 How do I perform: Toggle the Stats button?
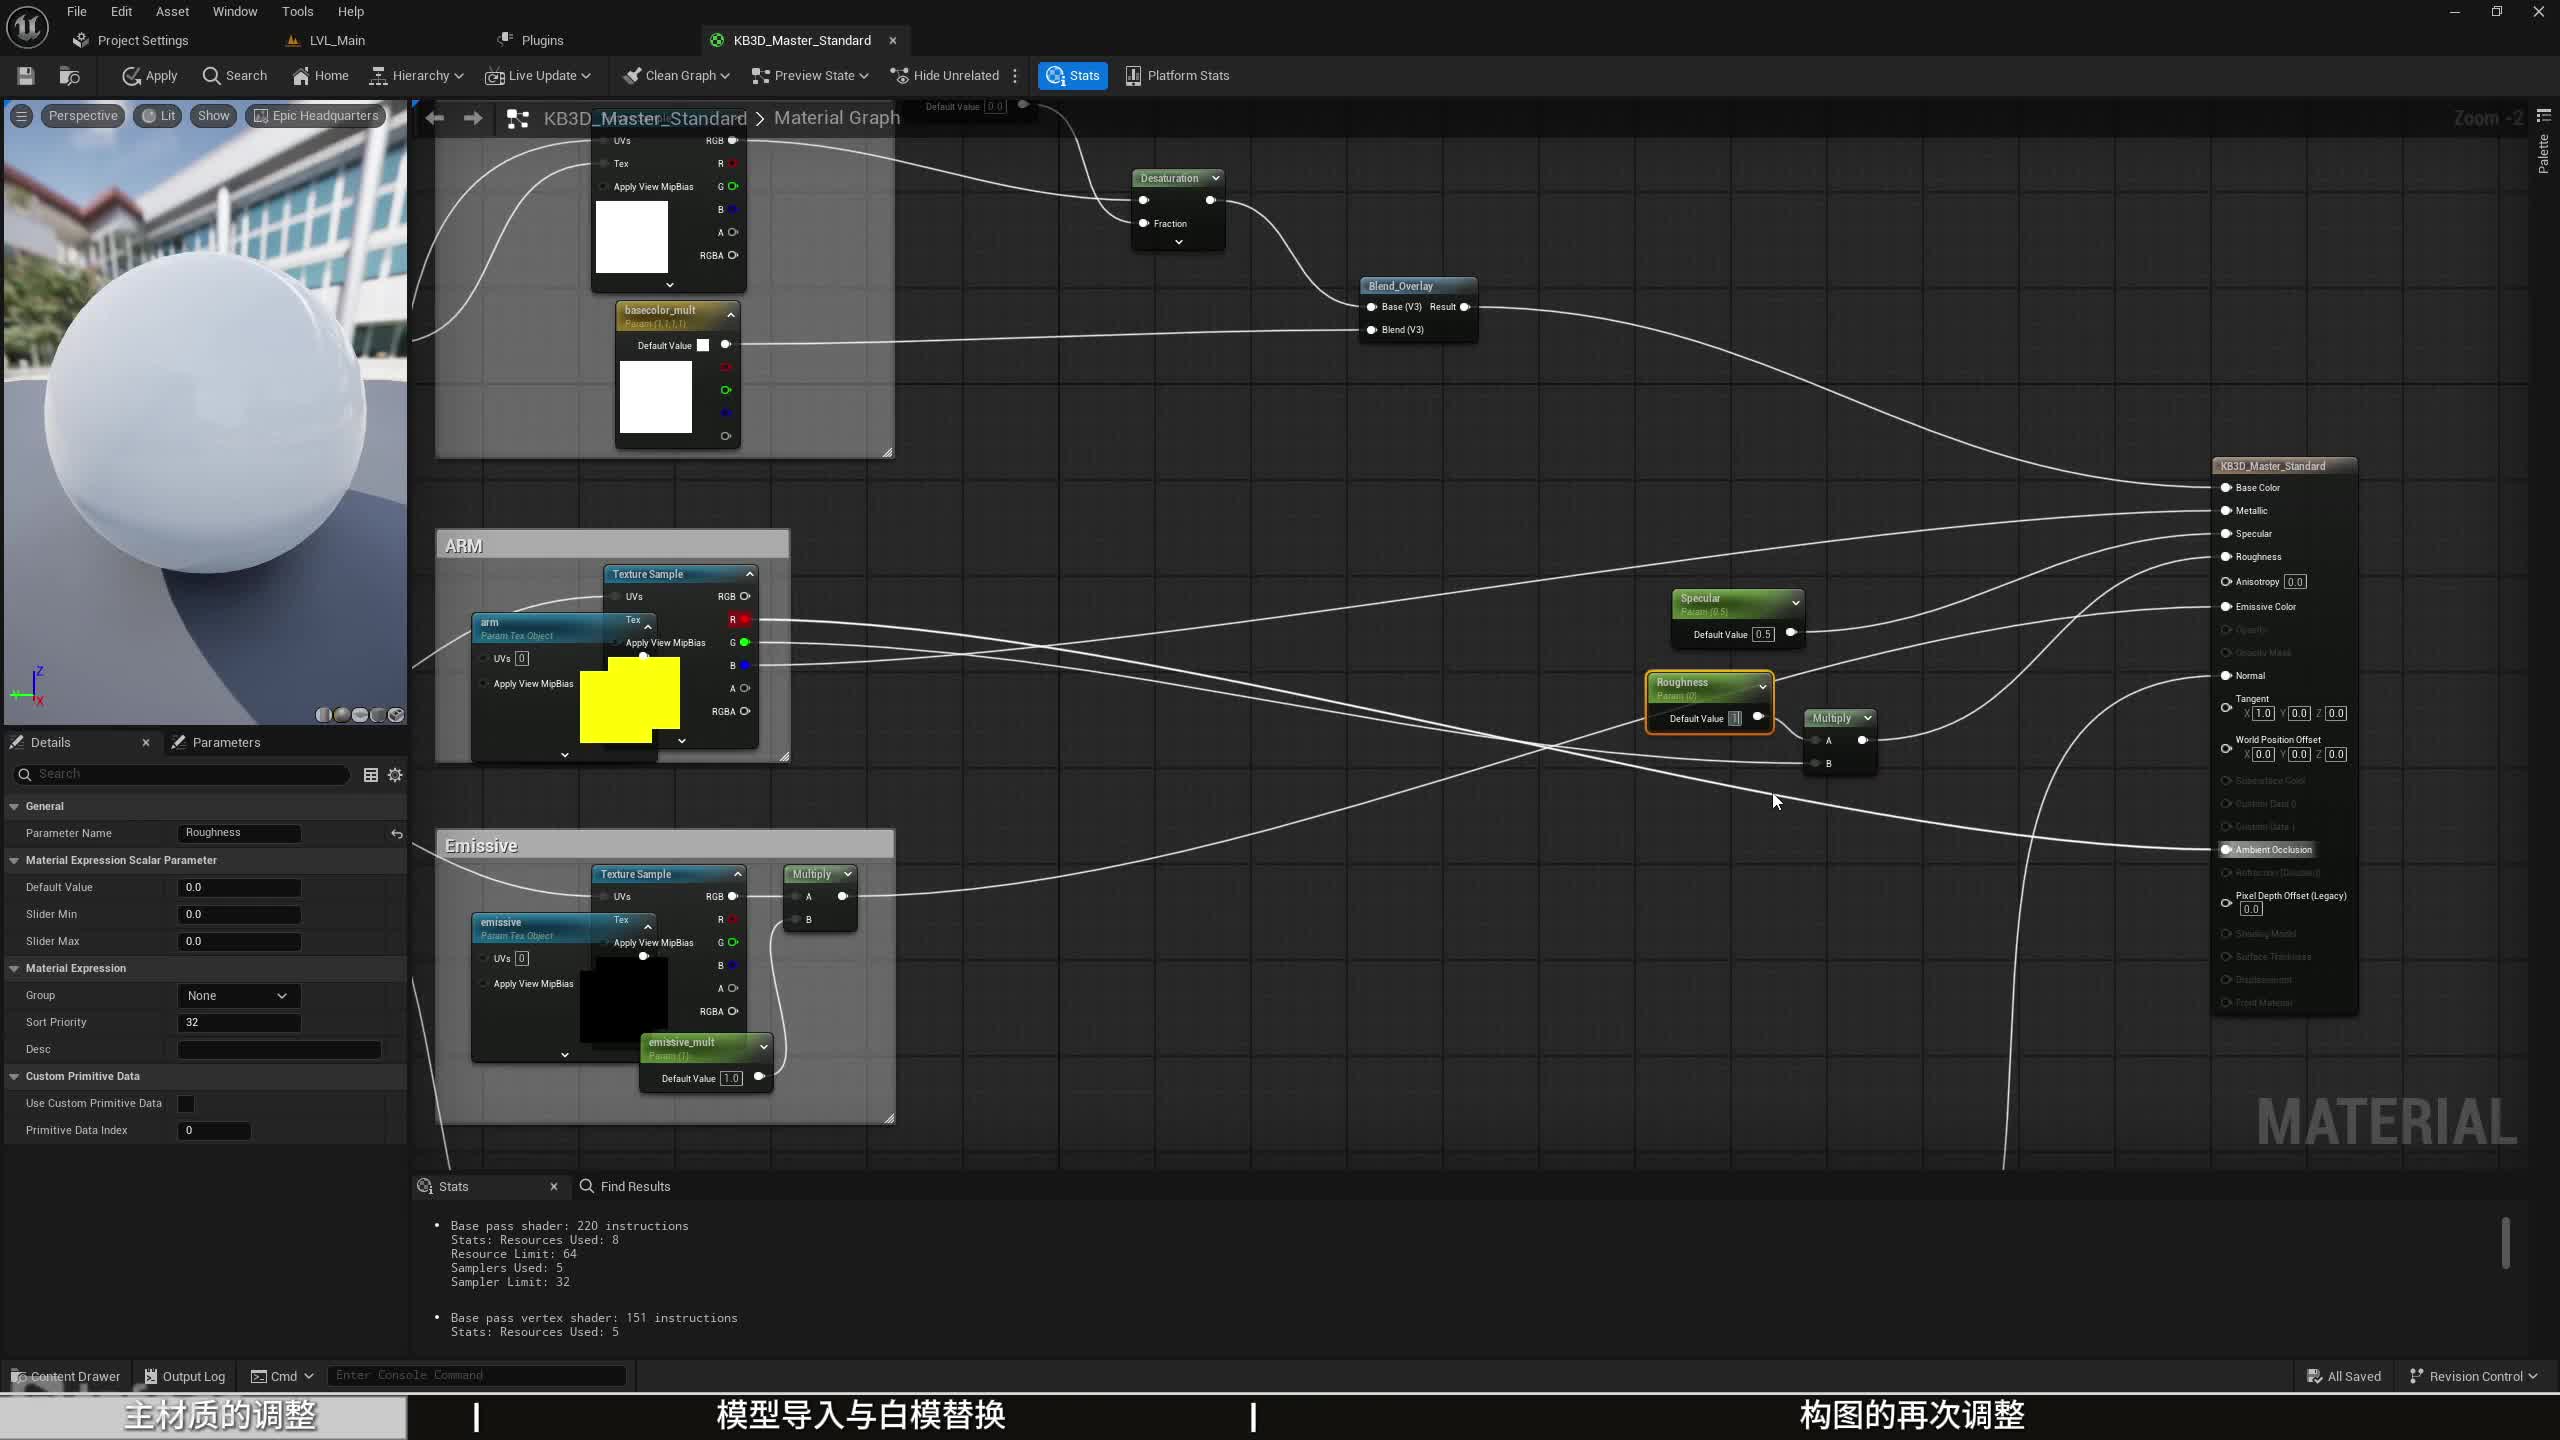1073,76
